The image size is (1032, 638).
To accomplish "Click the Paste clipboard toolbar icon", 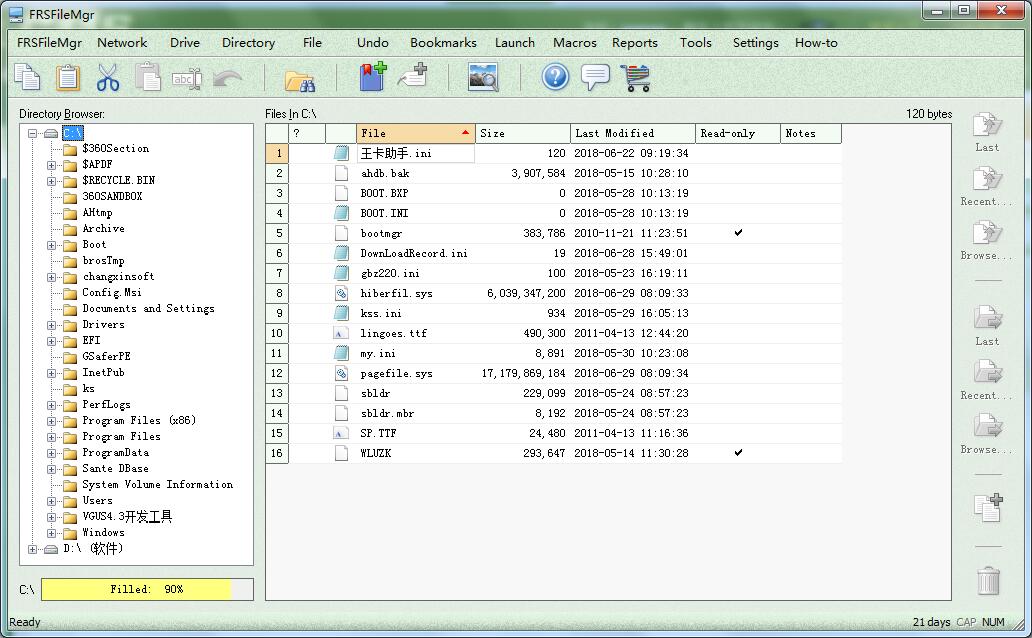I will pos(67,77).
